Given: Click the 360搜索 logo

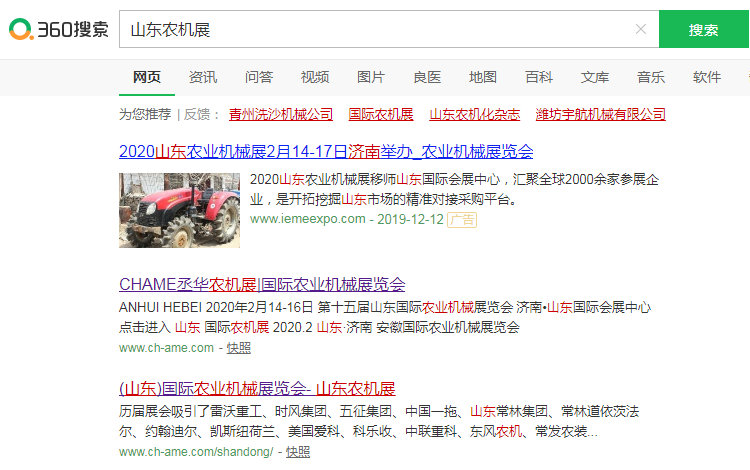Looking at the screenshot, I should pyautogui.click(x=59, y=29).
